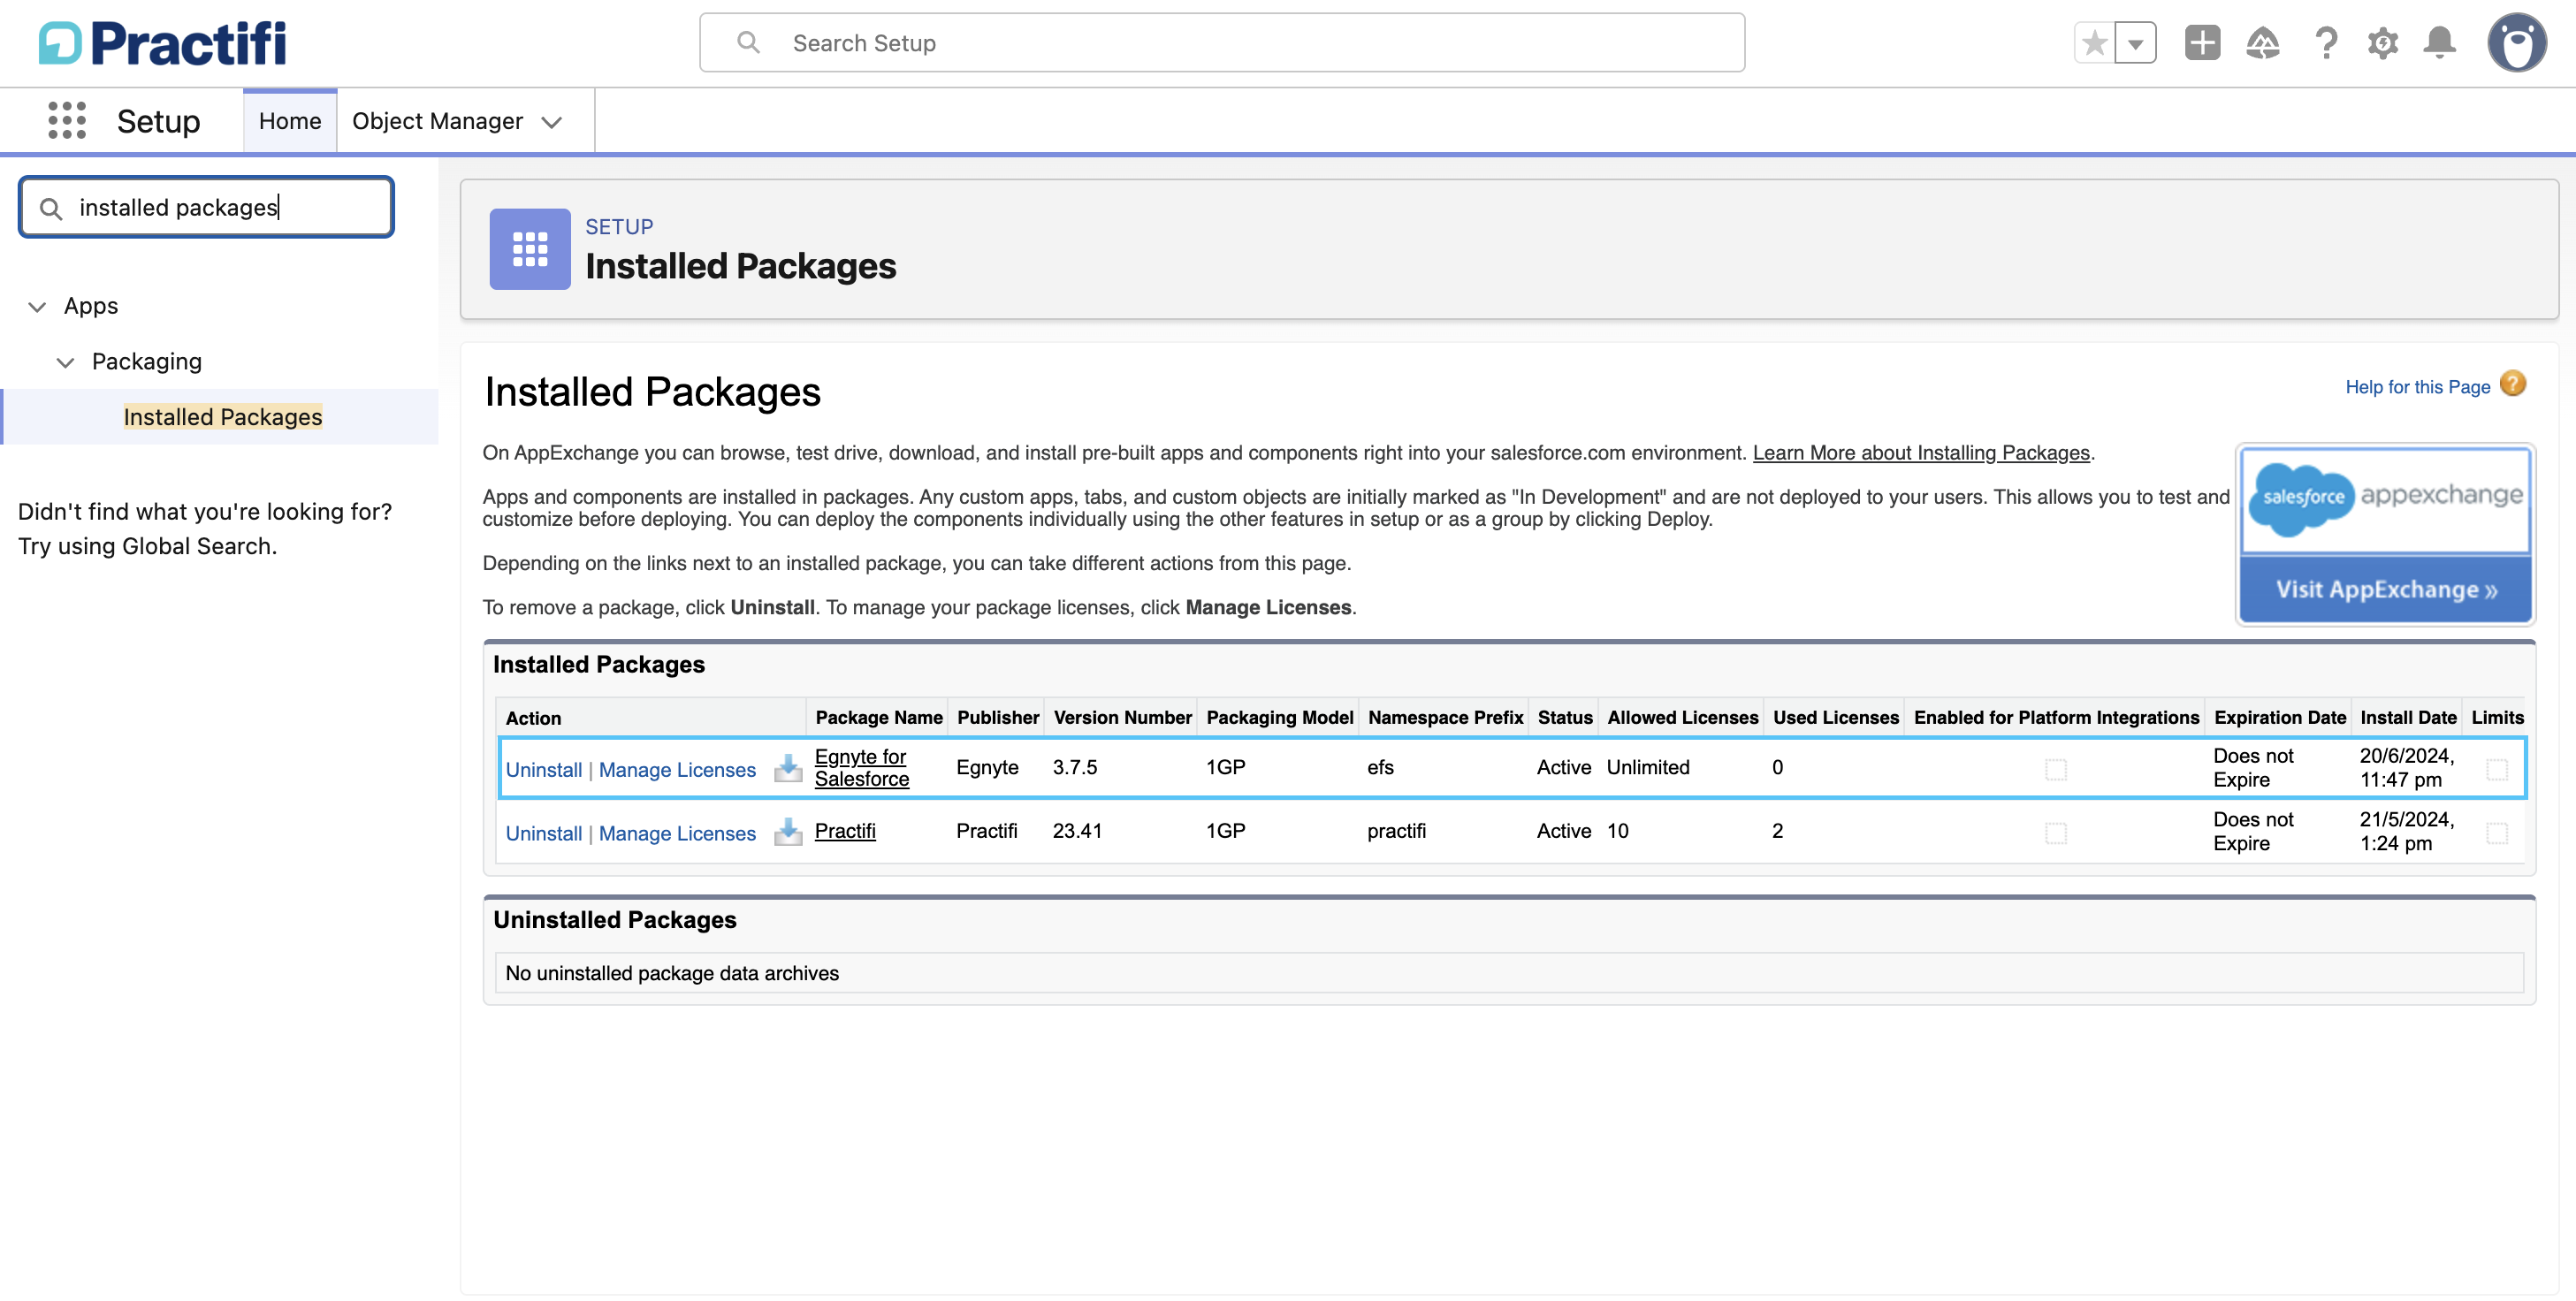Switch to the Object Manager tab
Image resolution: width=2576 pixels, height=1301 pixels.
pos(437,121)
